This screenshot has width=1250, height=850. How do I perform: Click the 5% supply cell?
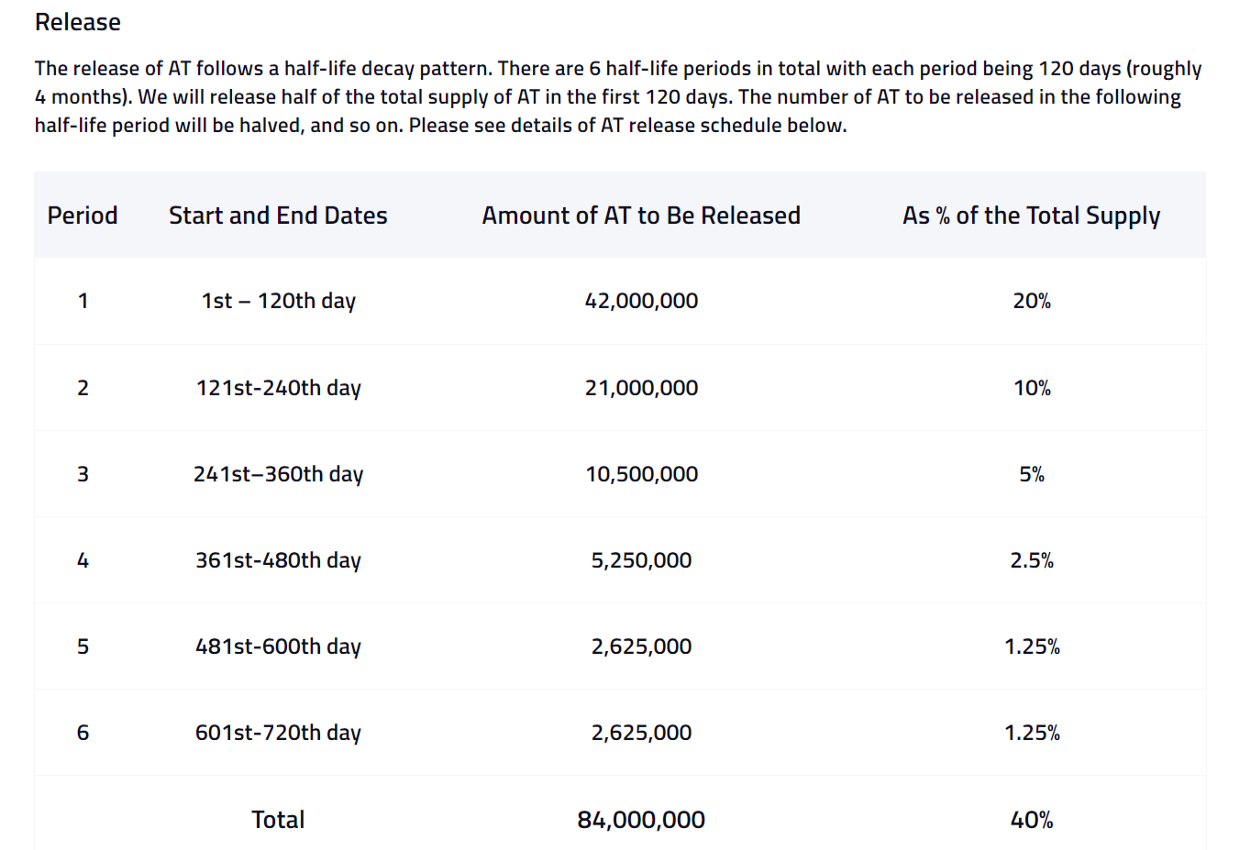point(1031,473)
